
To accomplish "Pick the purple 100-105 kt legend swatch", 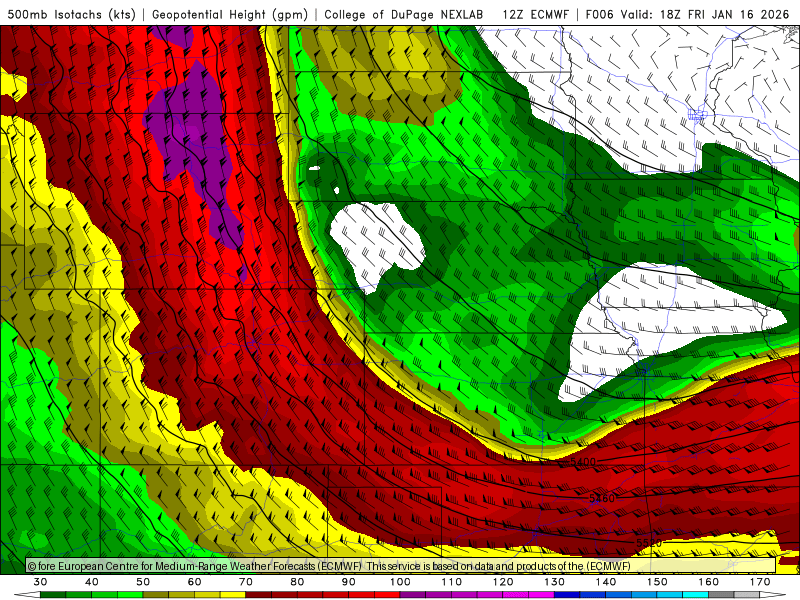I will [413, 594].
